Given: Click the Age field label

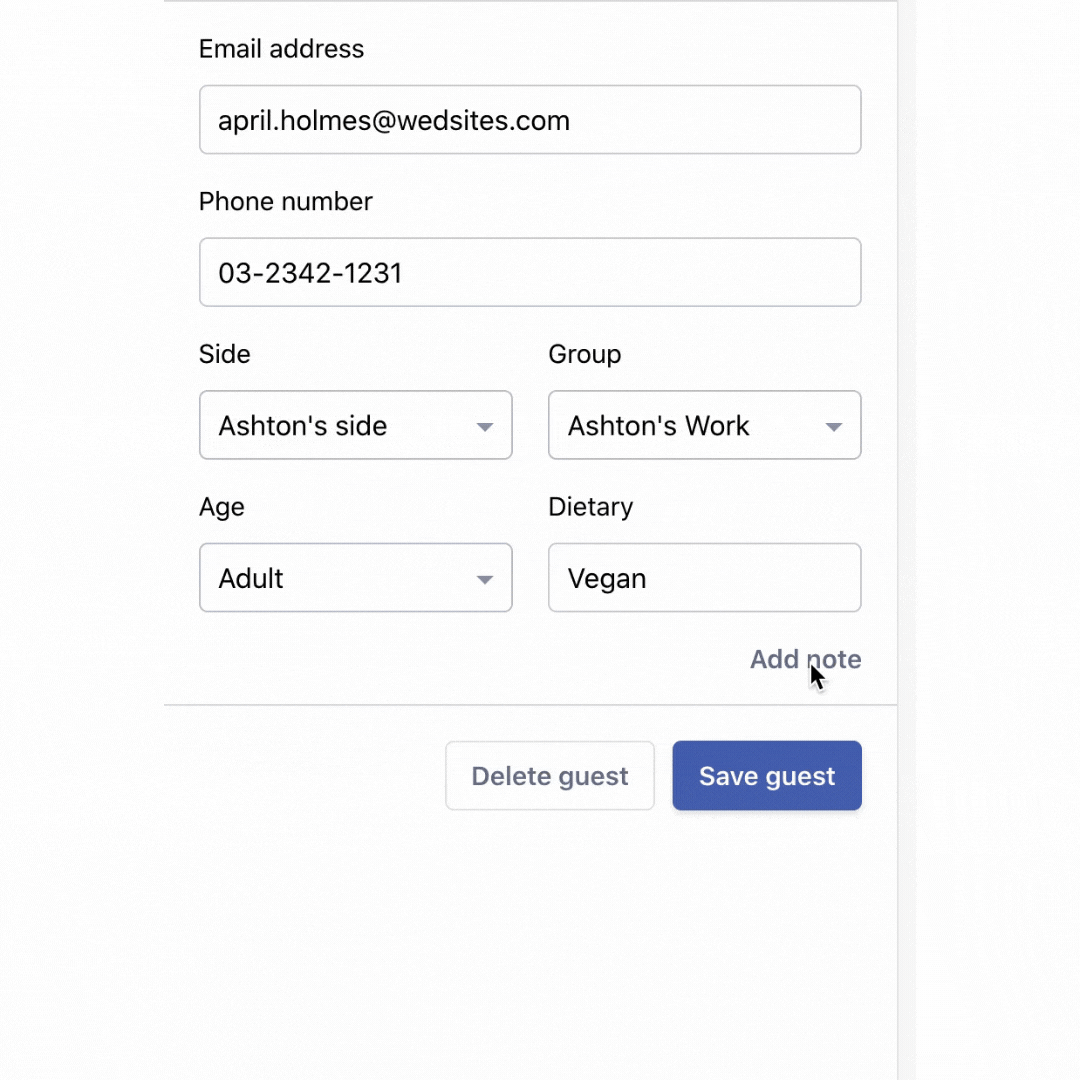Looking at the screenshot, I should pos(221,507).
